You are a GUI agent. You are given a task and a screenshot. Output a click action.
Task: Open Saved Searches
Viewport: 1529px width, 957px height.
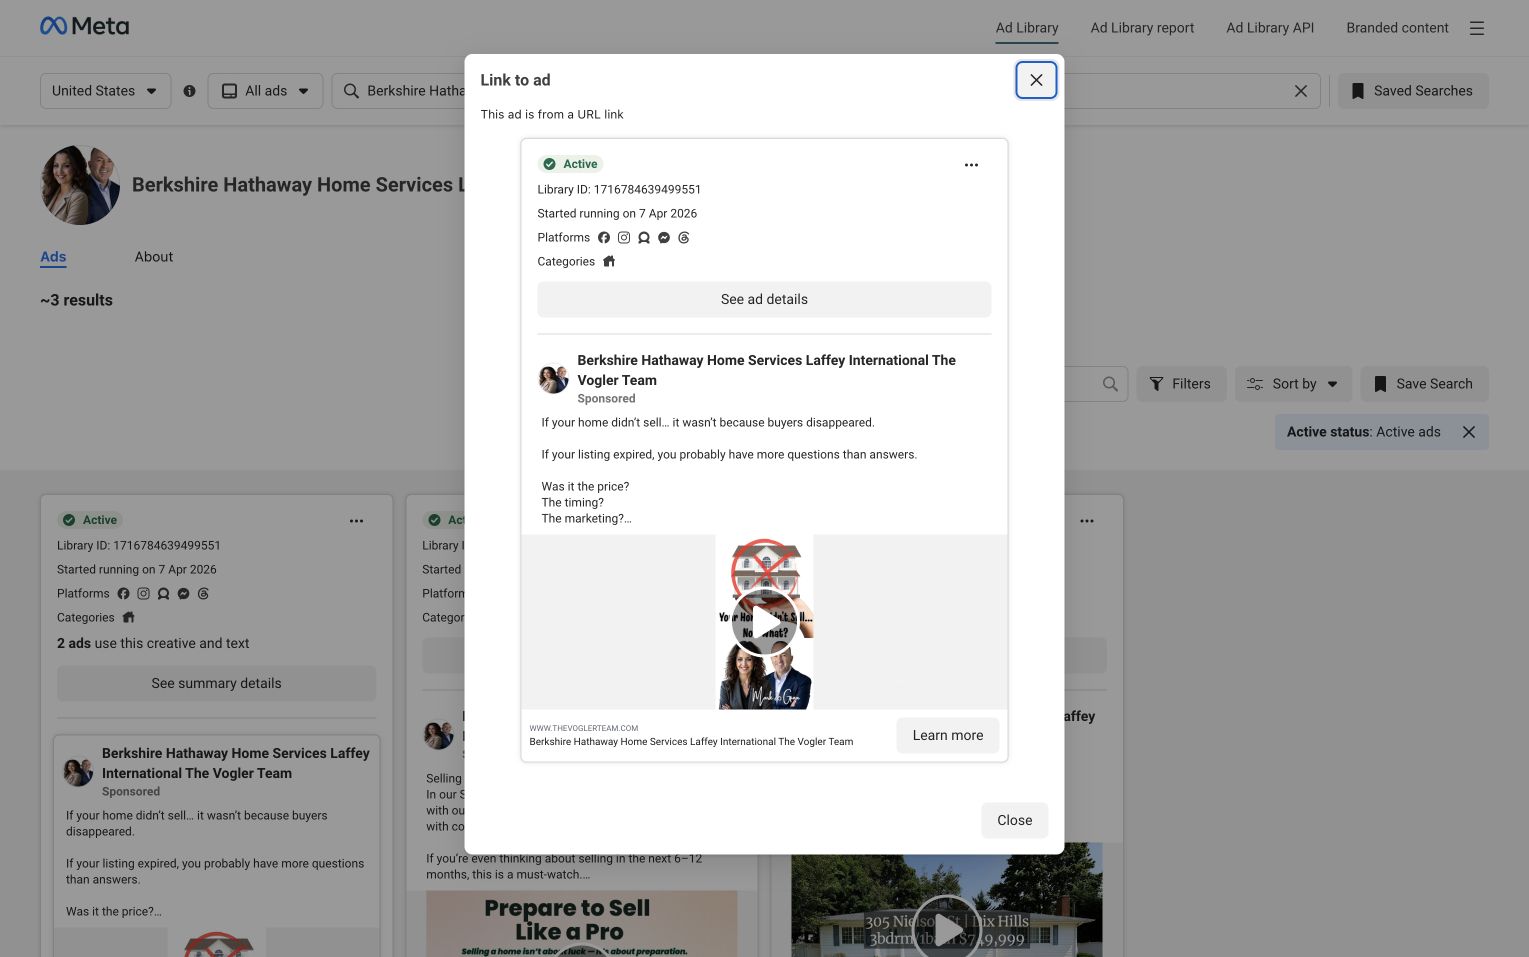click(1413, 91)
